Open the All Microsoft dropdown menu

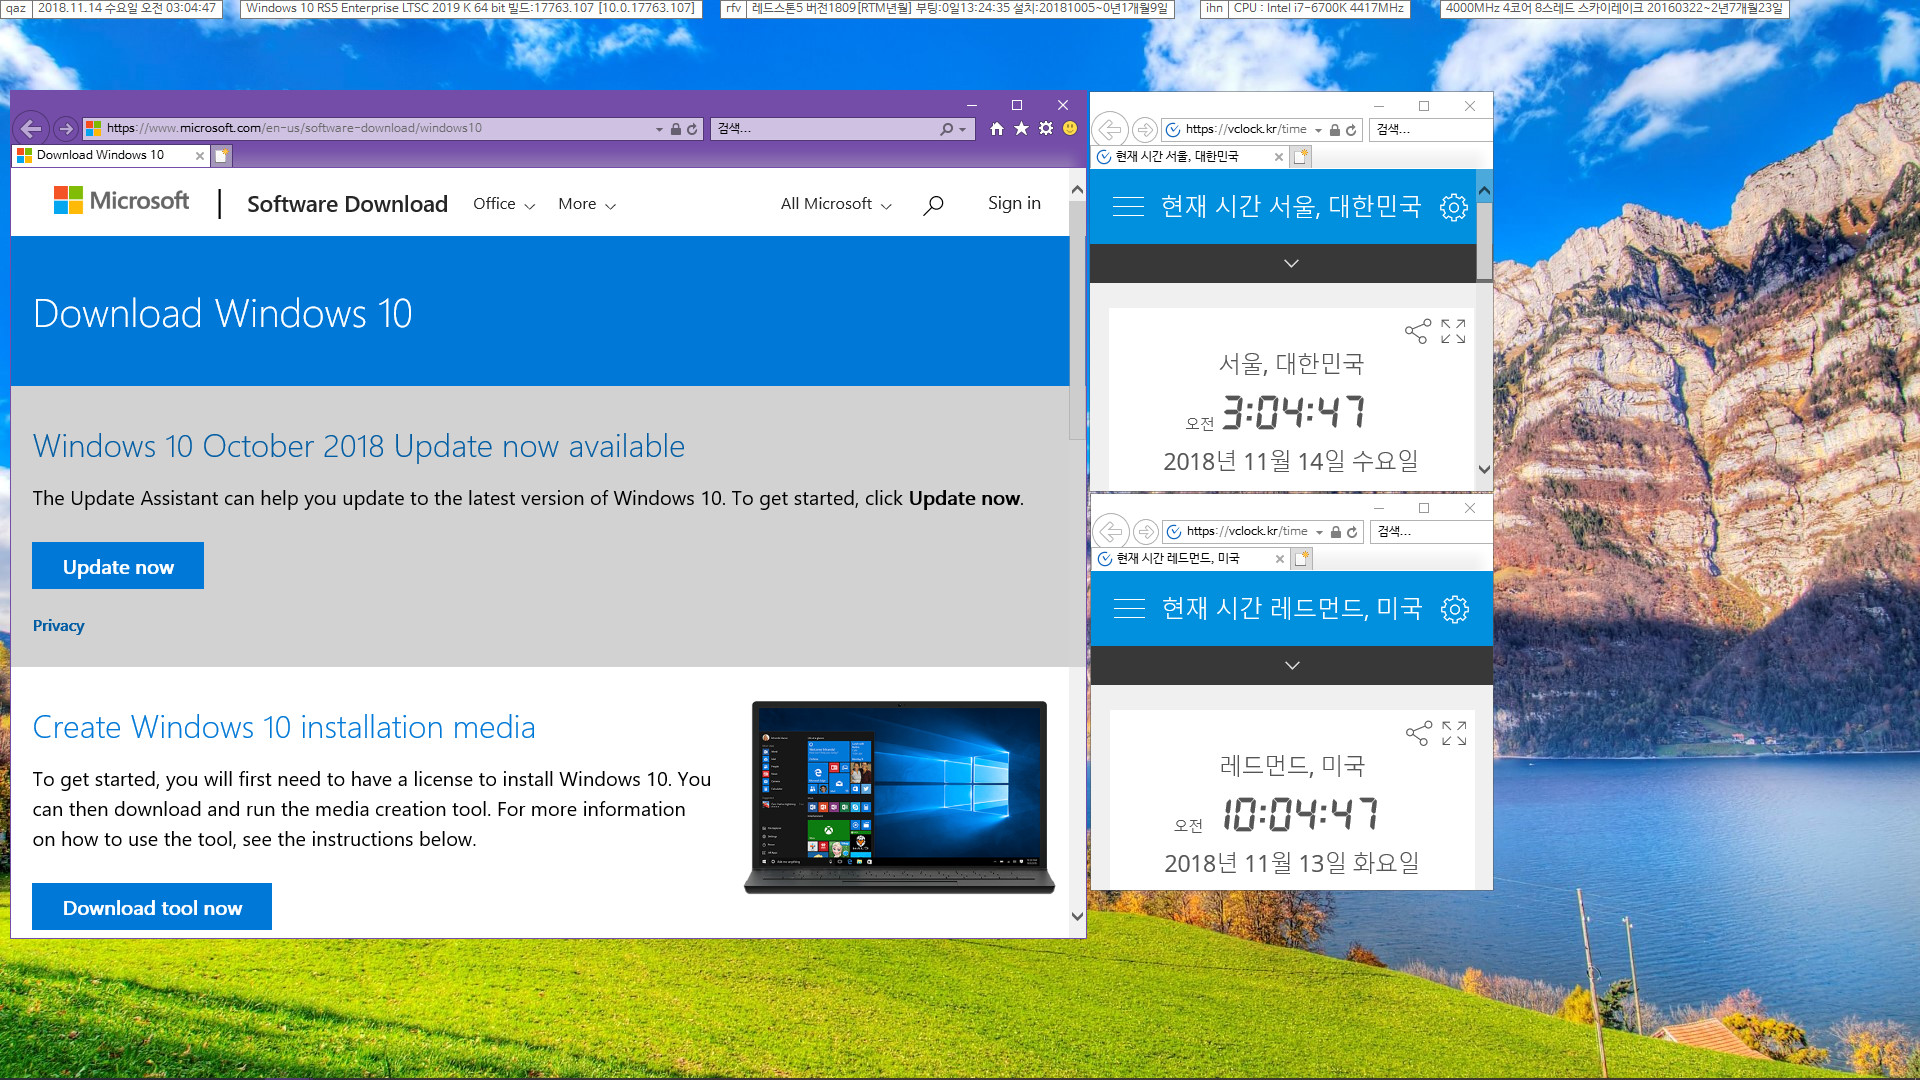[x=836, y=202]
